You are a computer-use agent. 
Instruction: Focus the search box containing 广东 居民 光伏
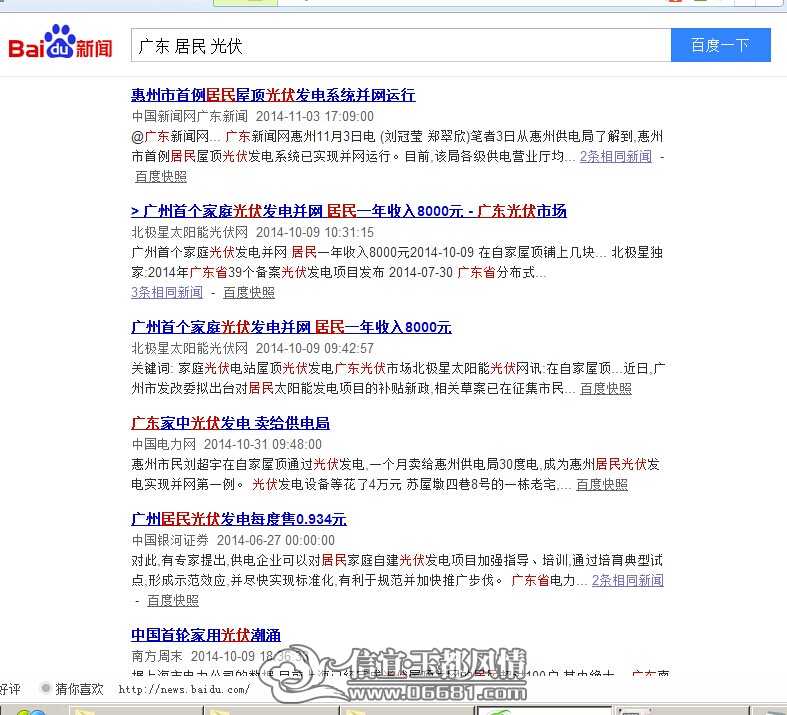(401, 46)
